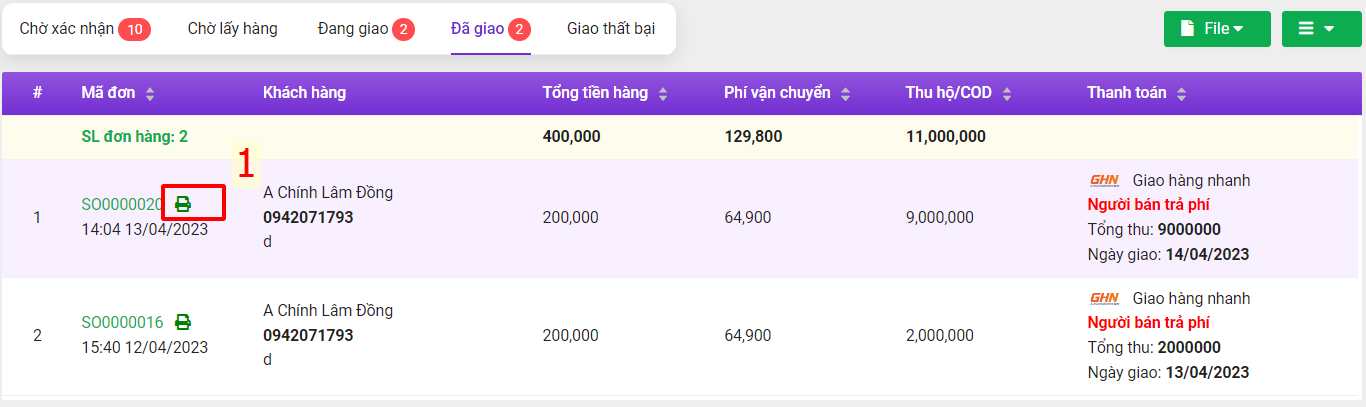
Task: Open the Giao thất bại tab
Action: (x=611, y=29)
